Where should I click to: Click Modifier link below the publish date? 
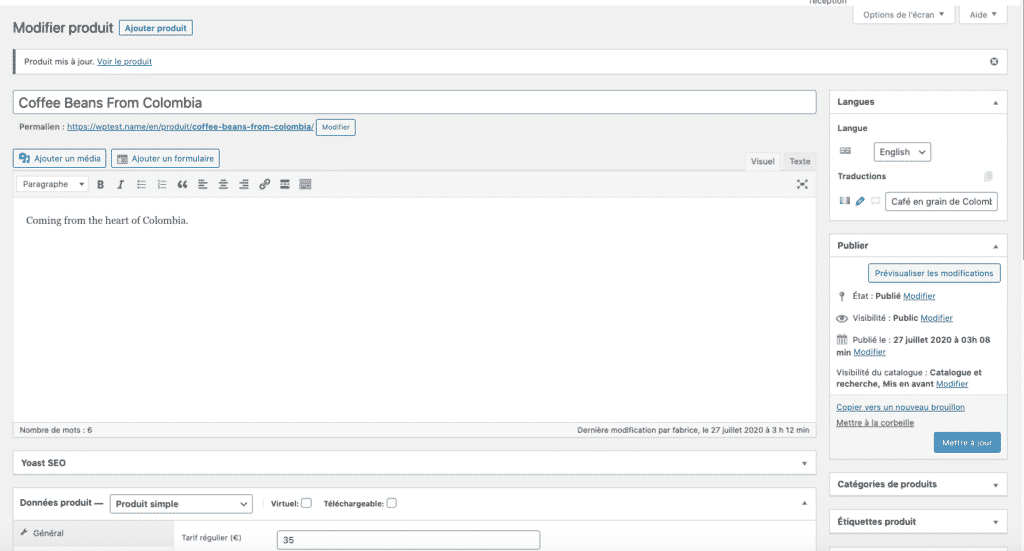point(869,353)
